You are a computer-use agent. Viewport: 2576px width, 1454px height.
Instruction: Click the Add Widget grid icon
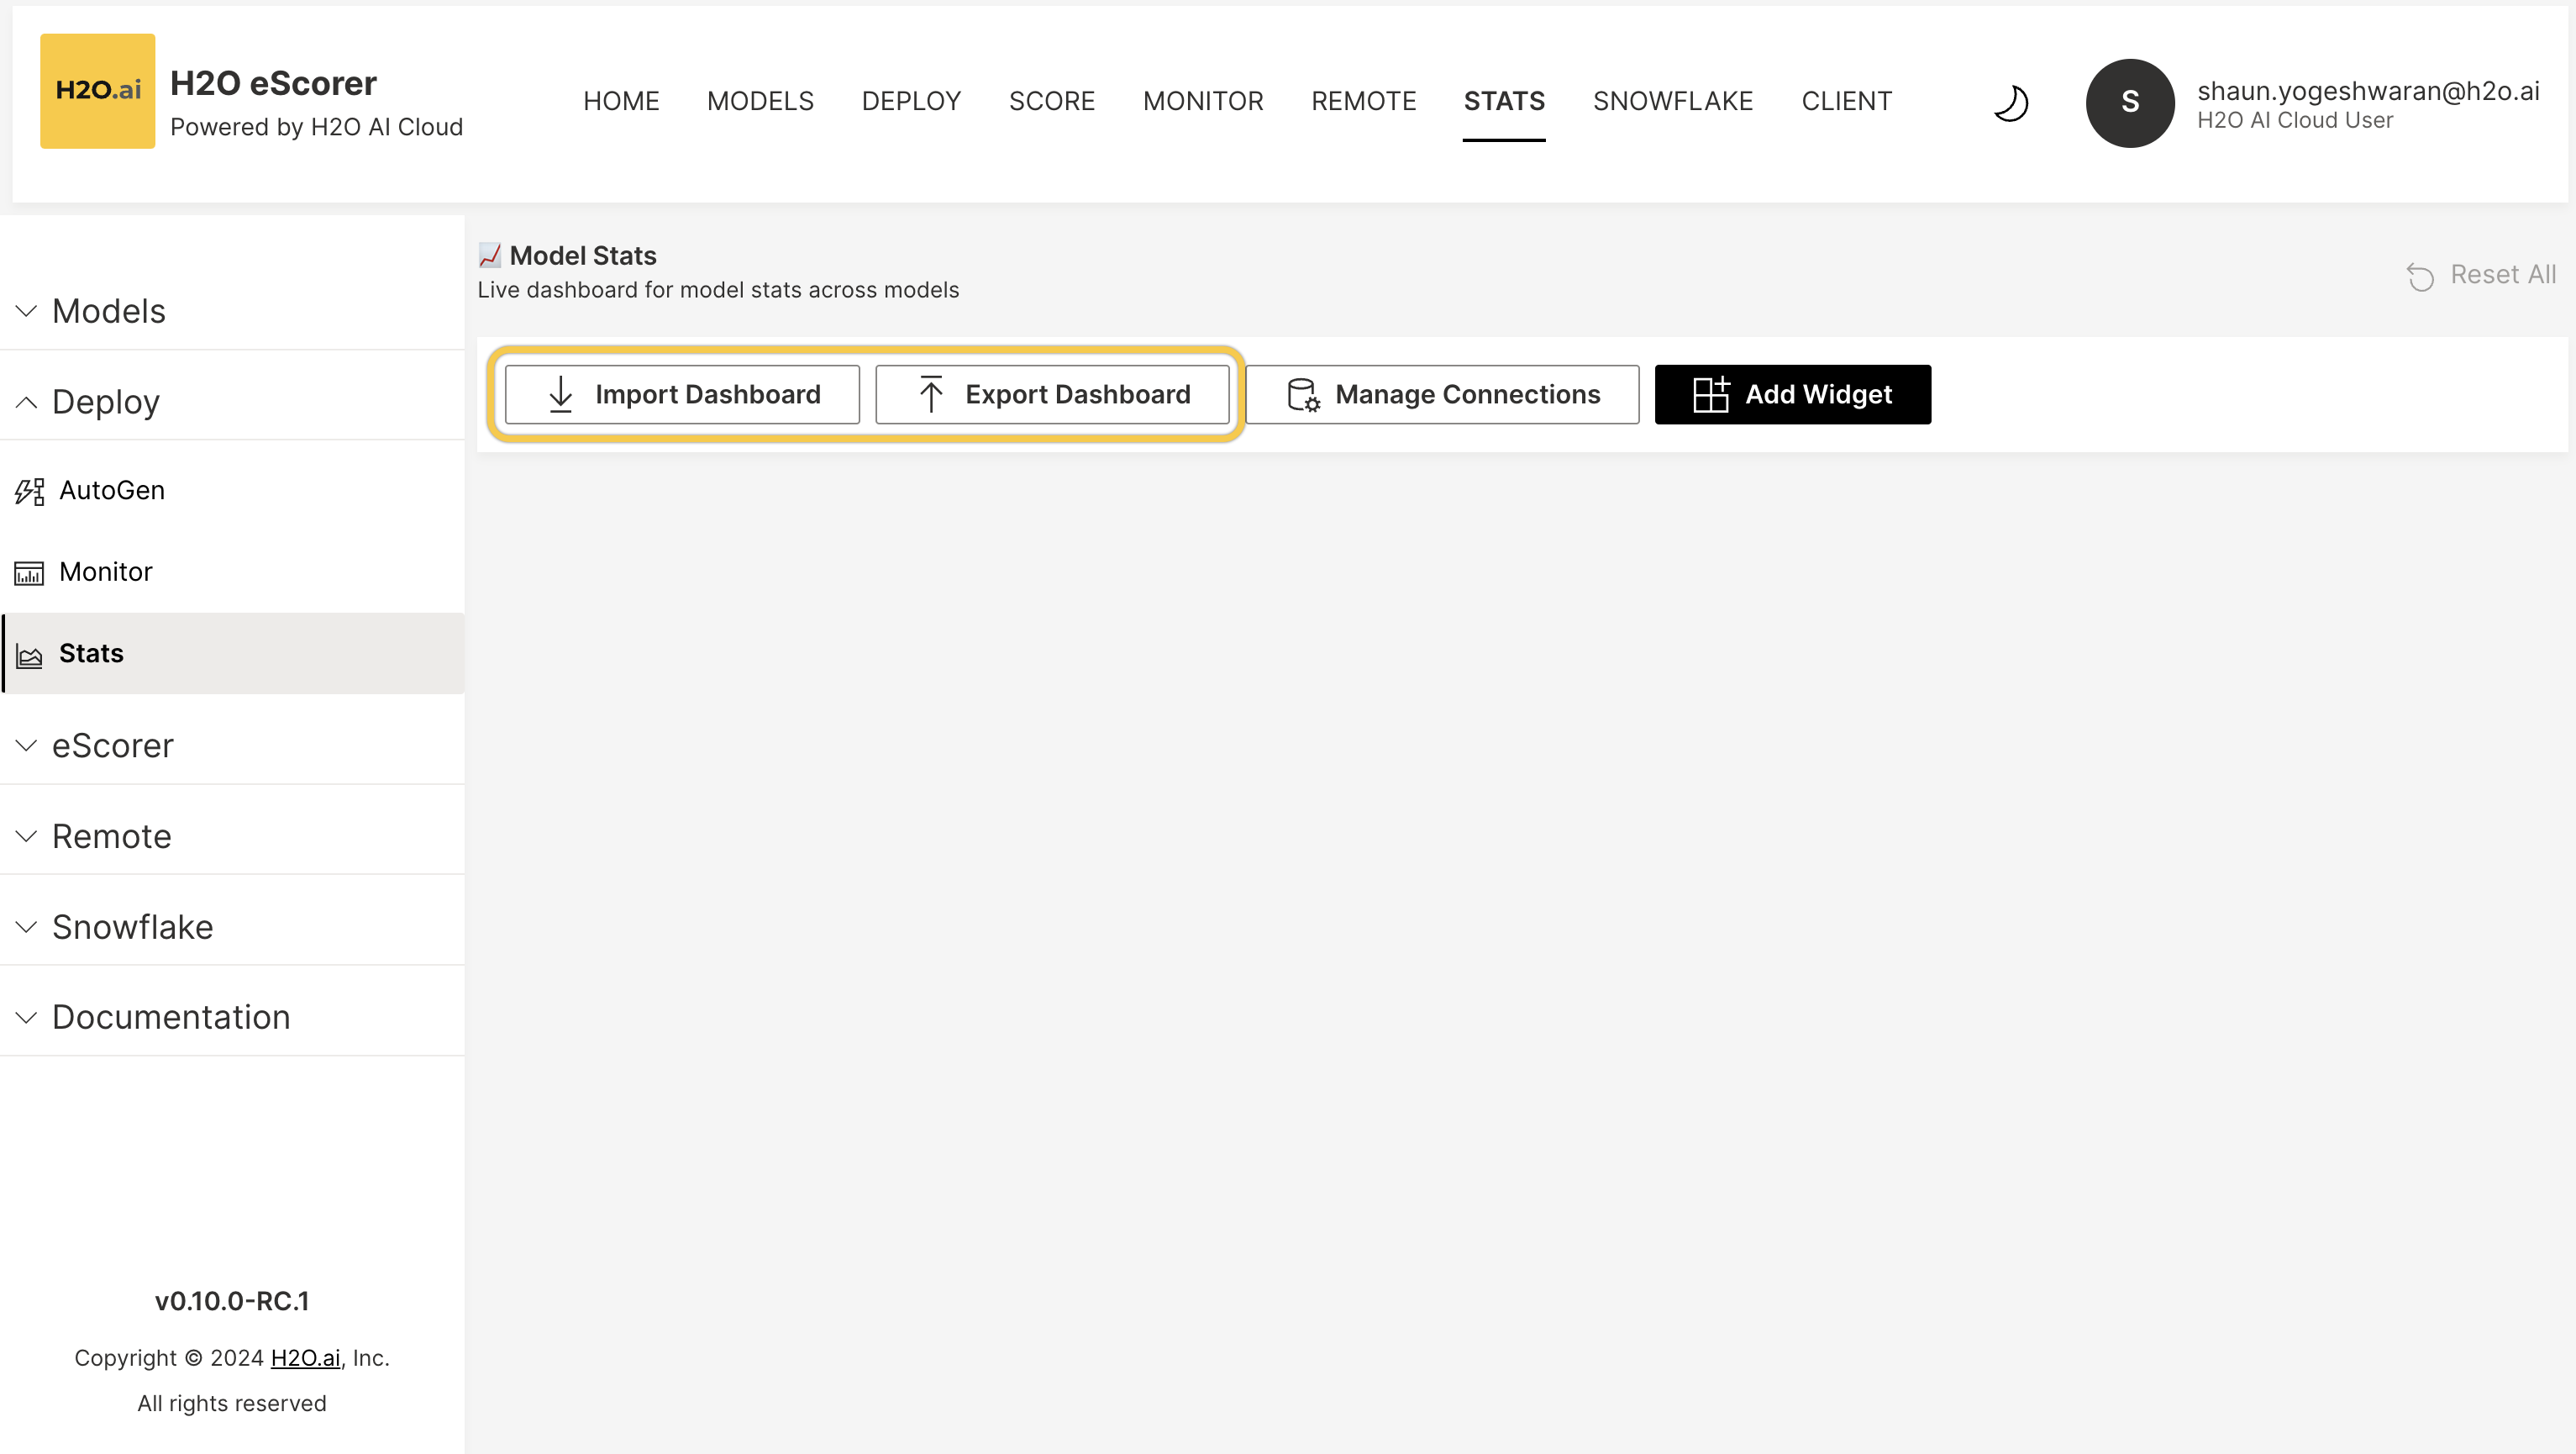tap(1710, 394)
